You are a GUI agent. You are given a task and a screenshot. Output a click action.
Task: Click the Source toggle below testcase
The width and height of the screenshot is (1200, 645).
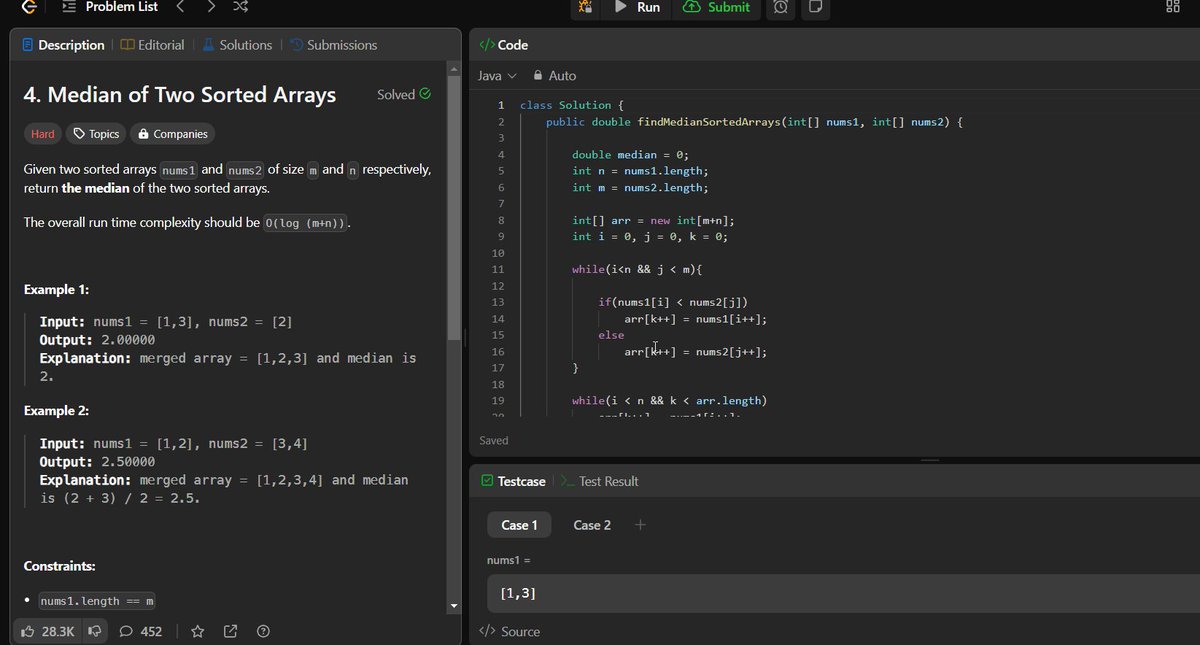pyautogui.click(x=510, y=631)
